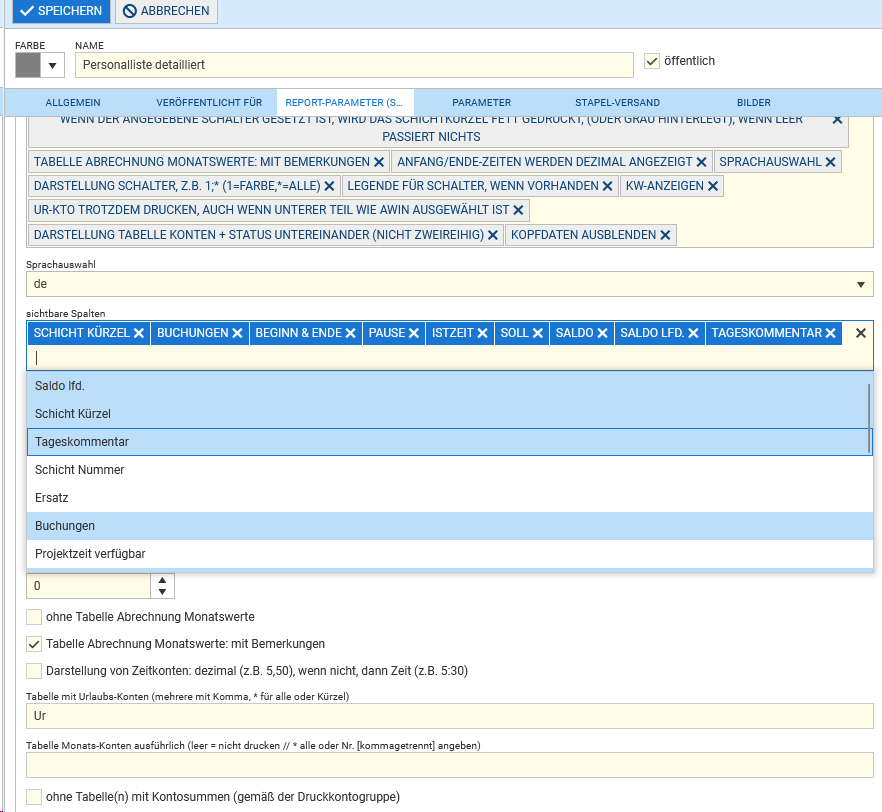Decrease the numeric stepper value
This screenshot has height=812, width=882.
pos(163,592)
